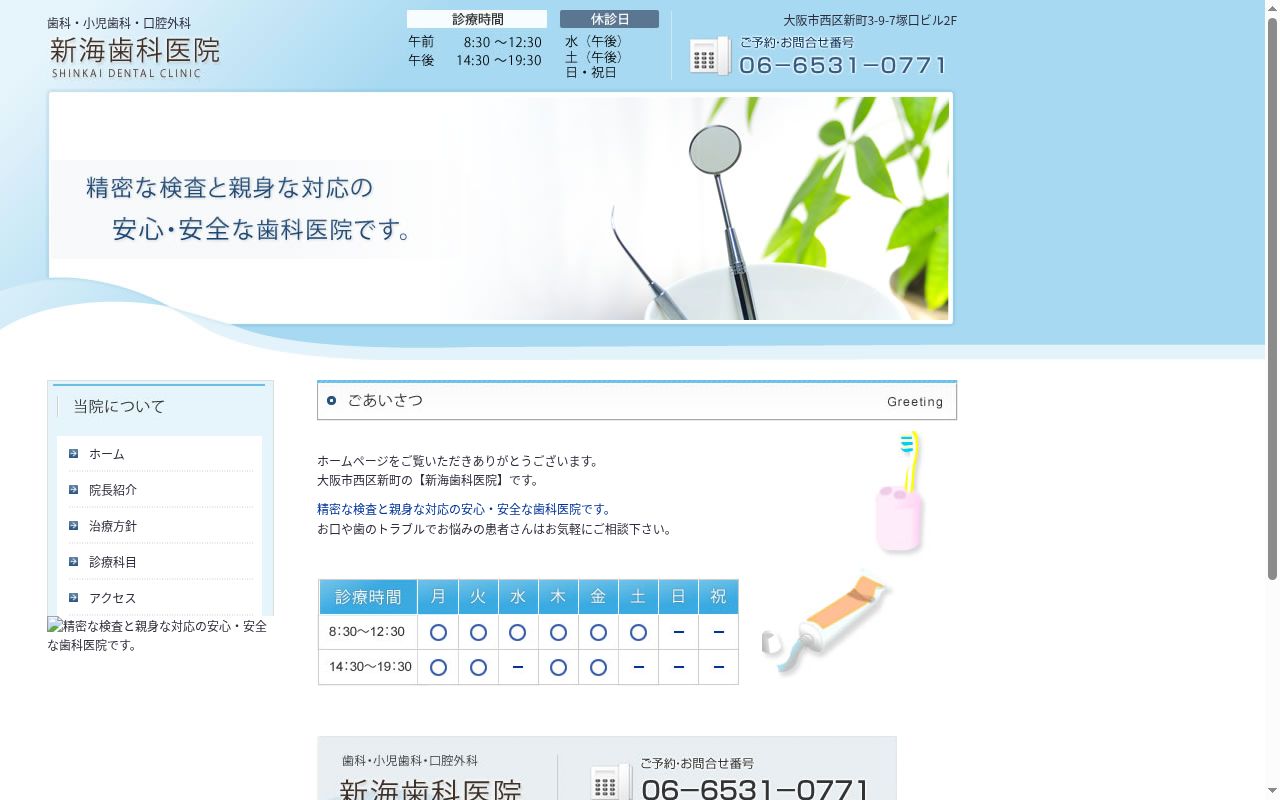Click the arrow icon beside ホーム

click(x=74, y=453)
